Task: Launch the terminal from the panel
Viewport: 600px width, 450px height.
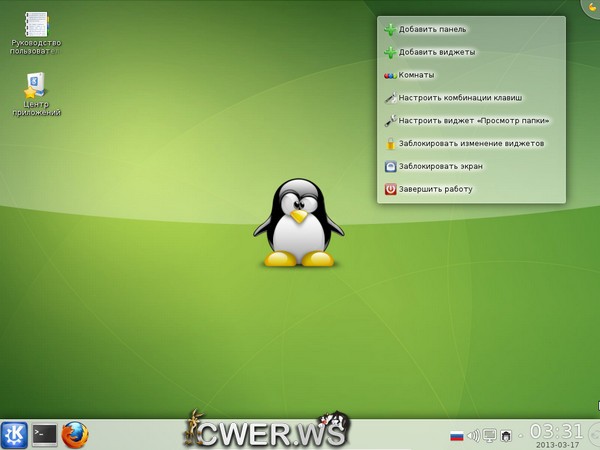Action: [x=44, y=435]
